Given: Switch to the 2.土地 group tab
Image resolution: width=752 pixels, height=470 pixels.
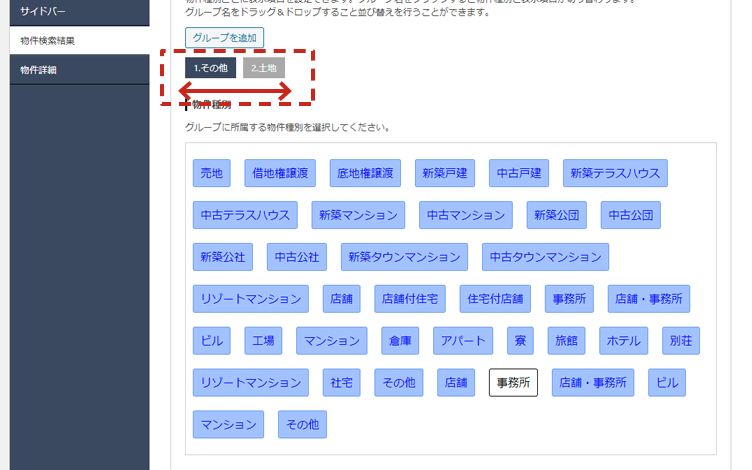Looking at the screenshot, I should (x=264, y=68).
